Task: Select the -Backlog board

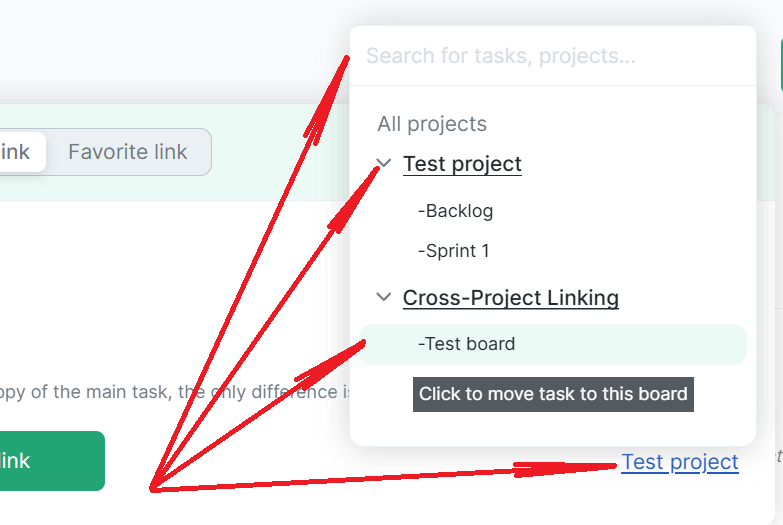Action: tap(456, 211)
